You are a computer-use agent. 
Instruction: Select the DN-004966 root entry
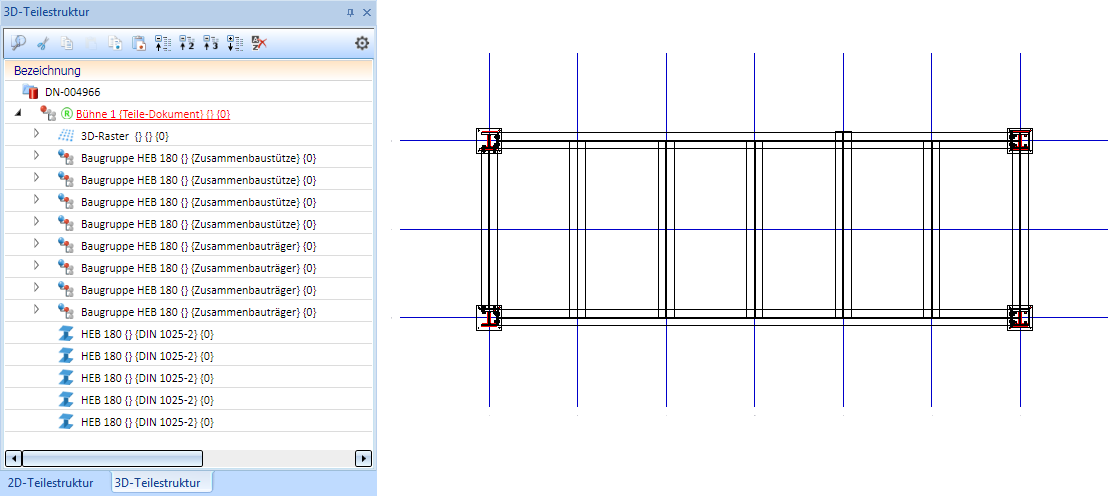pos(75,92)
